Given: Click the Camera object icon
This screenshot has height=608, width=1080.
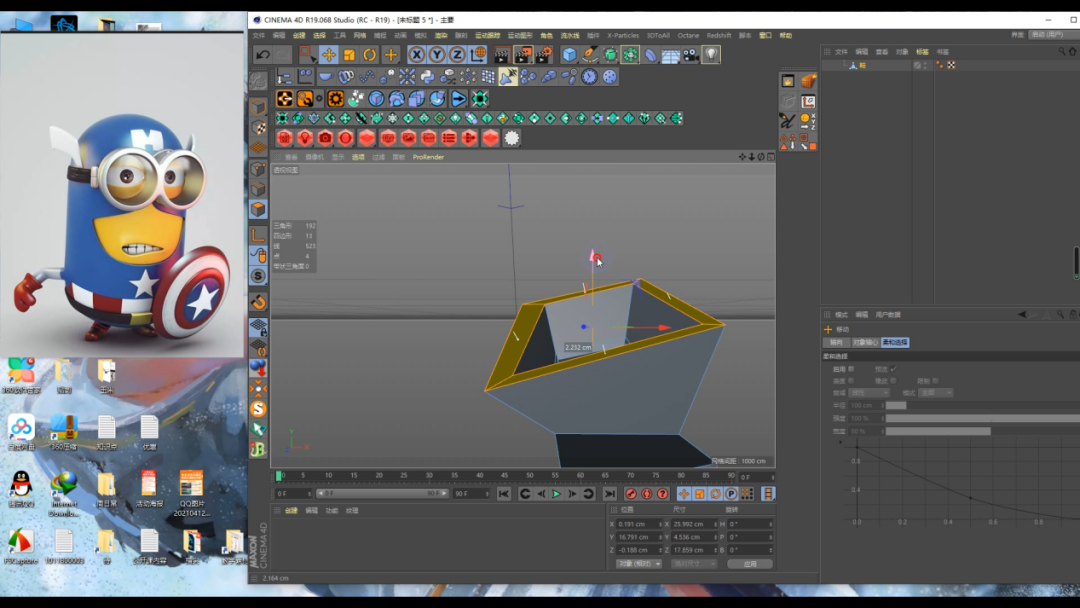Looking at the screenshot, I should point(691,54).
